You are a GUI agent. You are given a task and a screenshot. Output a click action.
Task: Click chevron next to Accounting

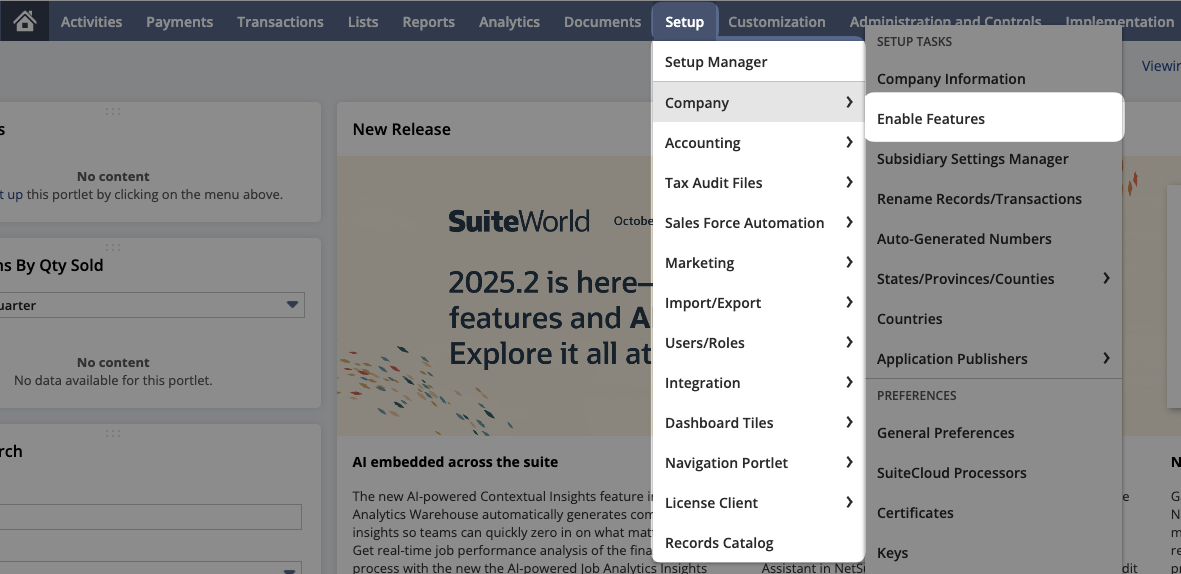coord(849,142)
